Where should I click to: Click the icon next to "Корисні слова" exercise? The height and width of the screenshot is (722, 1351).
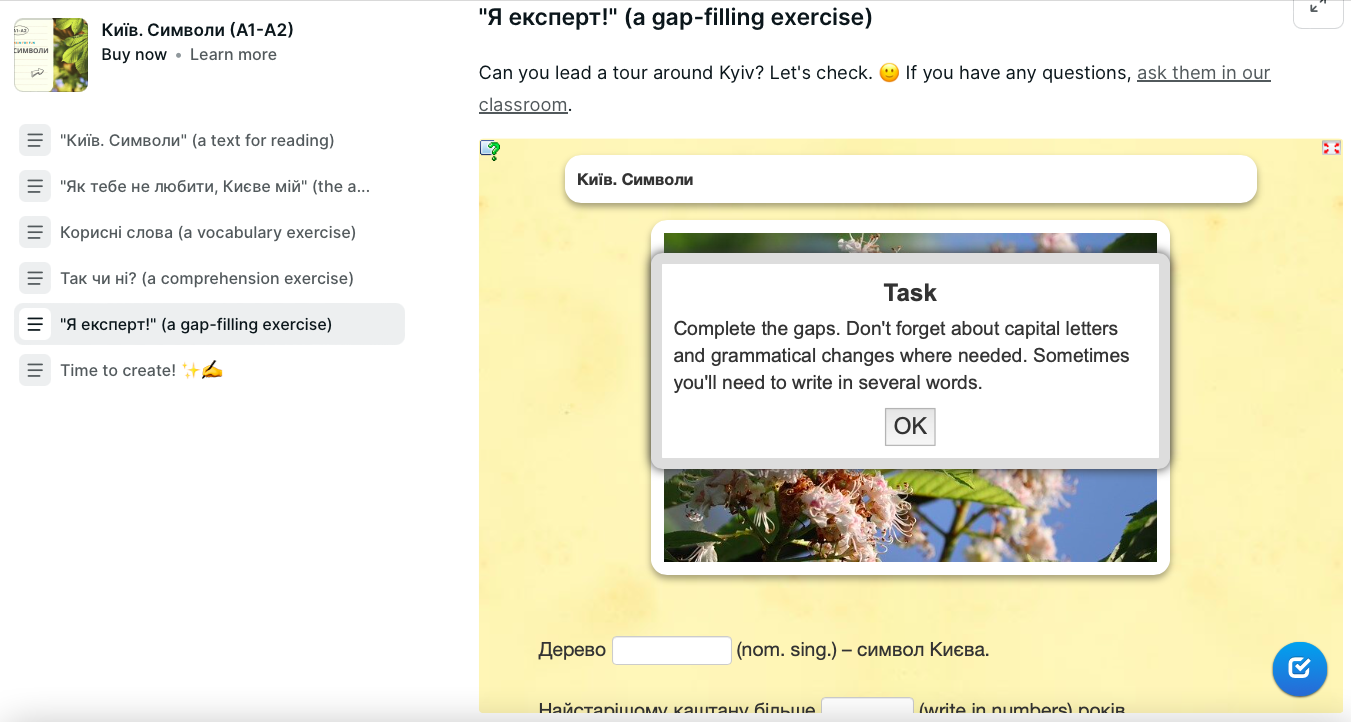pos(35,232)
